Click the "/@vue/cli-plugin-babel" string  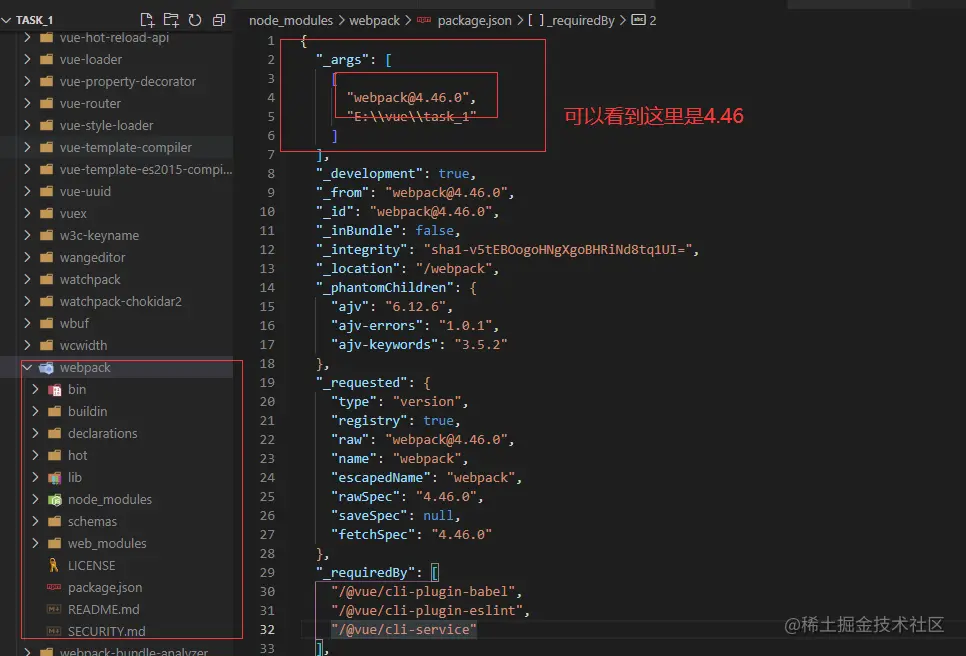pos(423,591)
